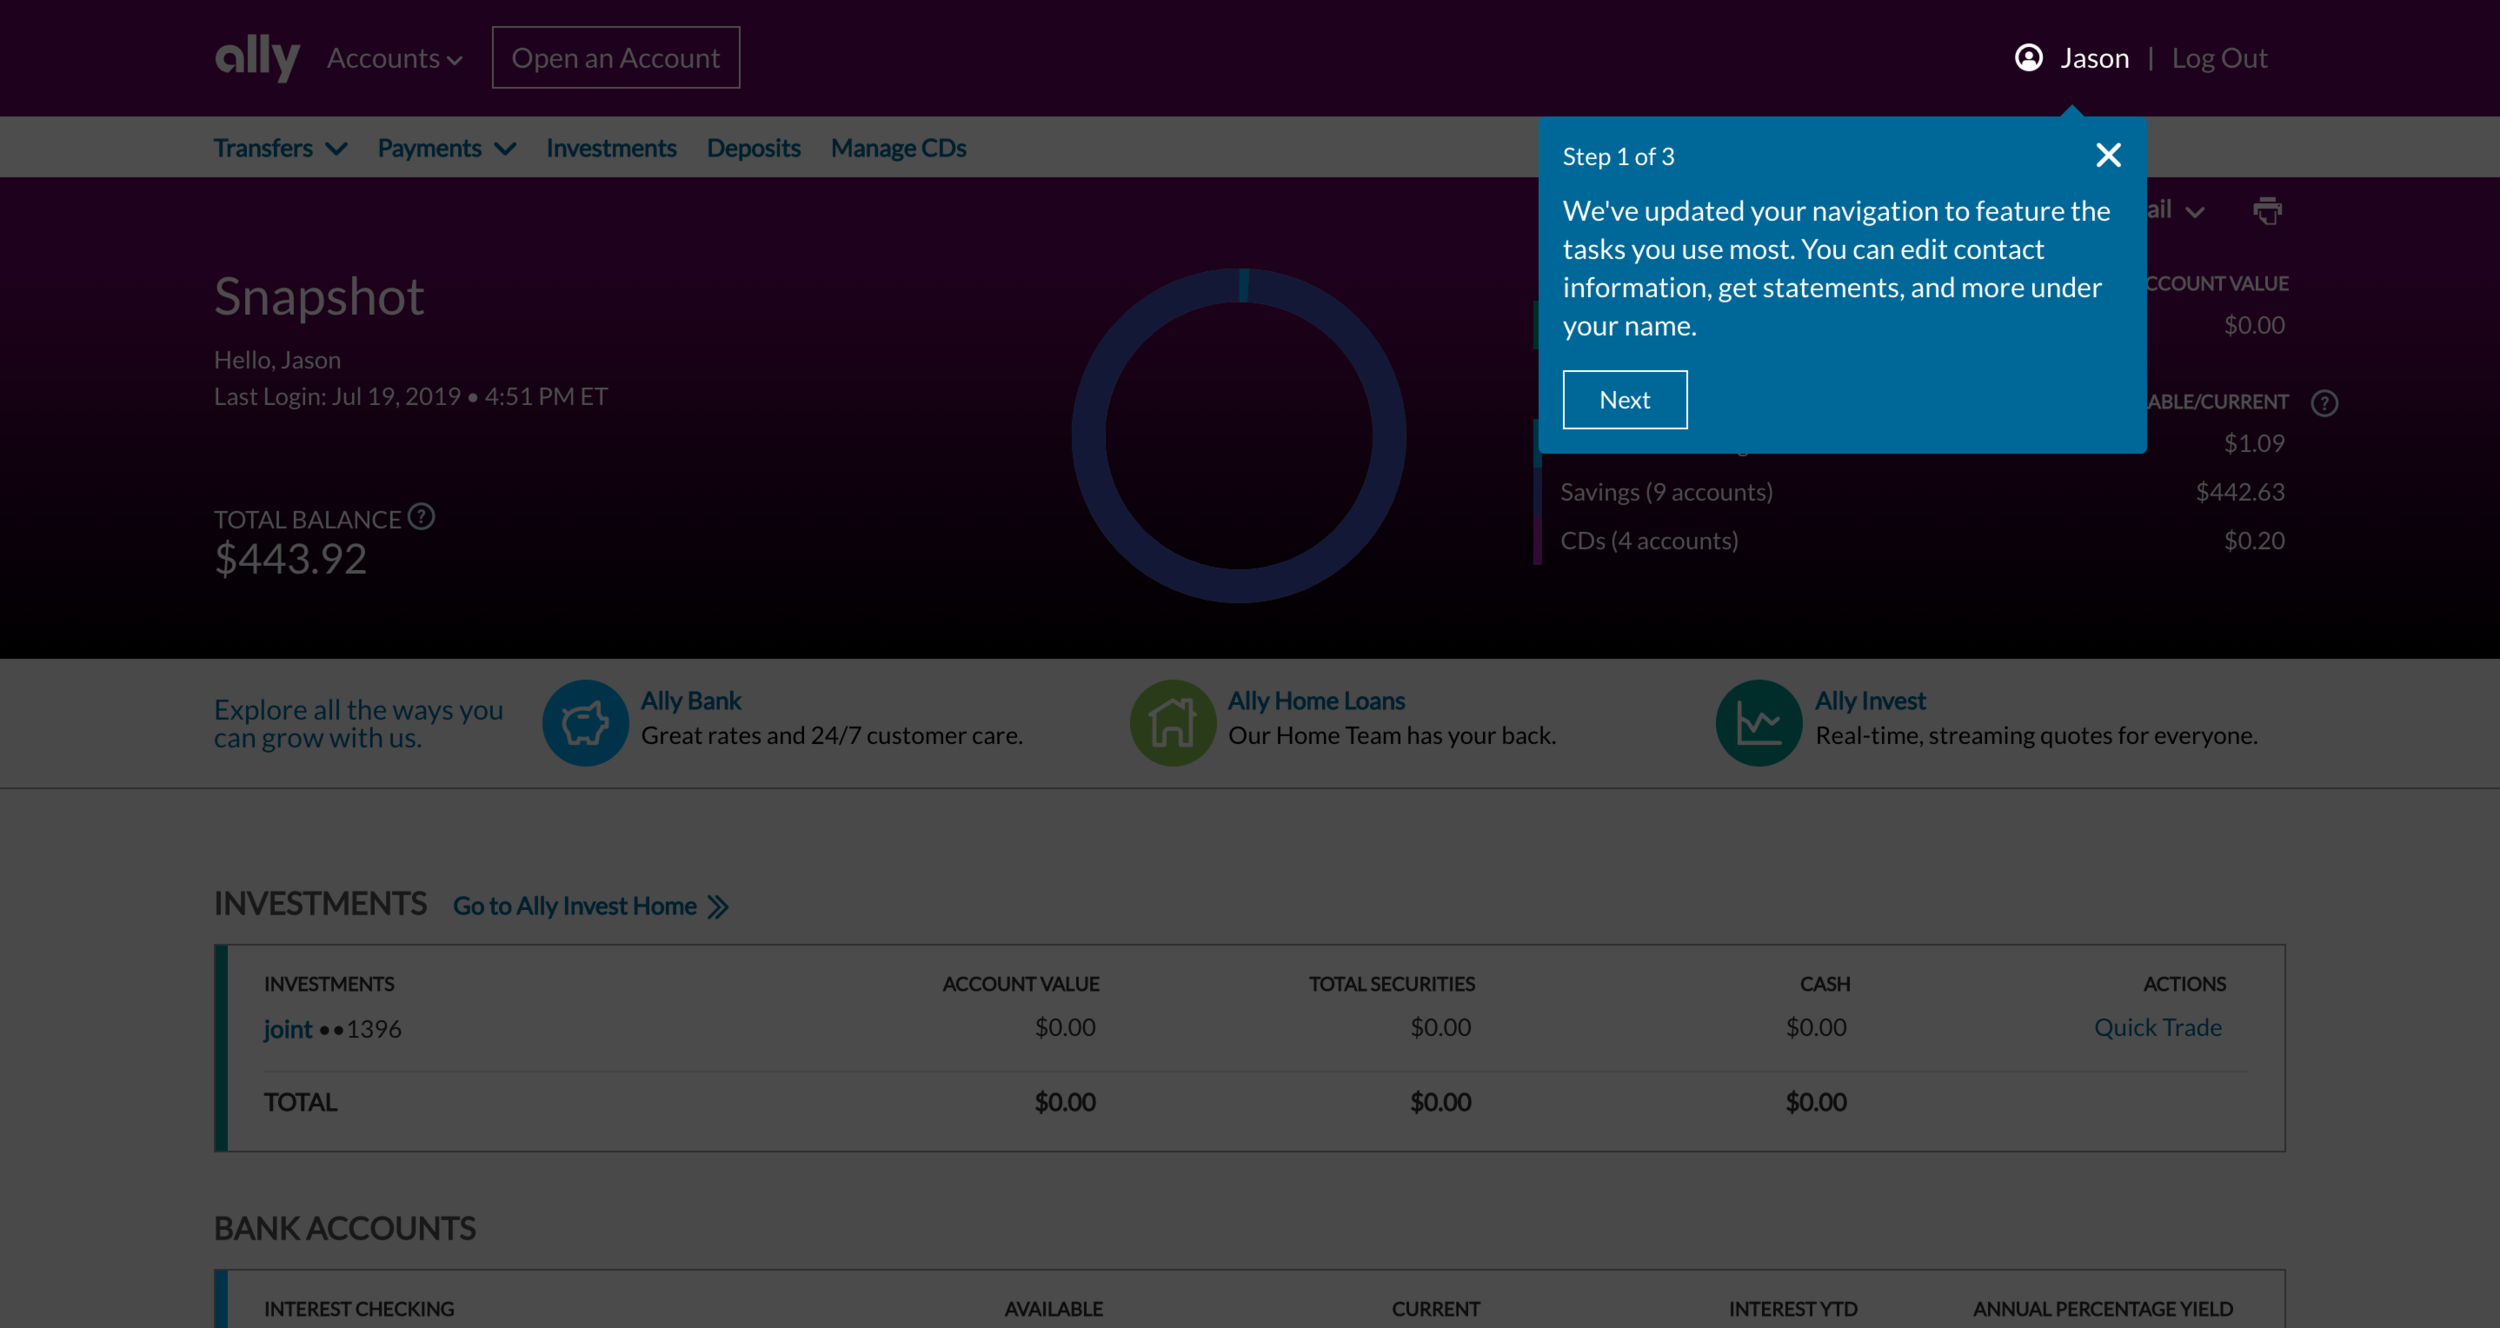Click the Log Out link

(2218, 58)
